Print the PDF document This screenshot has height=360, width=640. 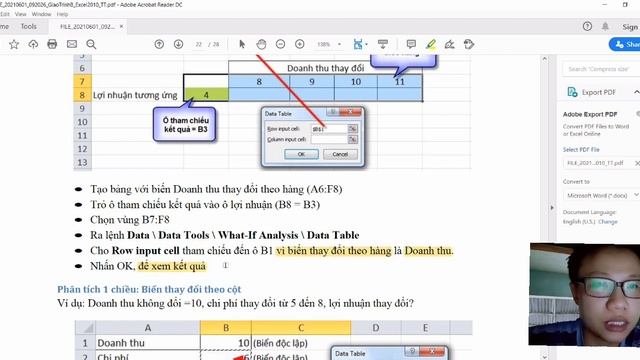[x=52, y=44]
